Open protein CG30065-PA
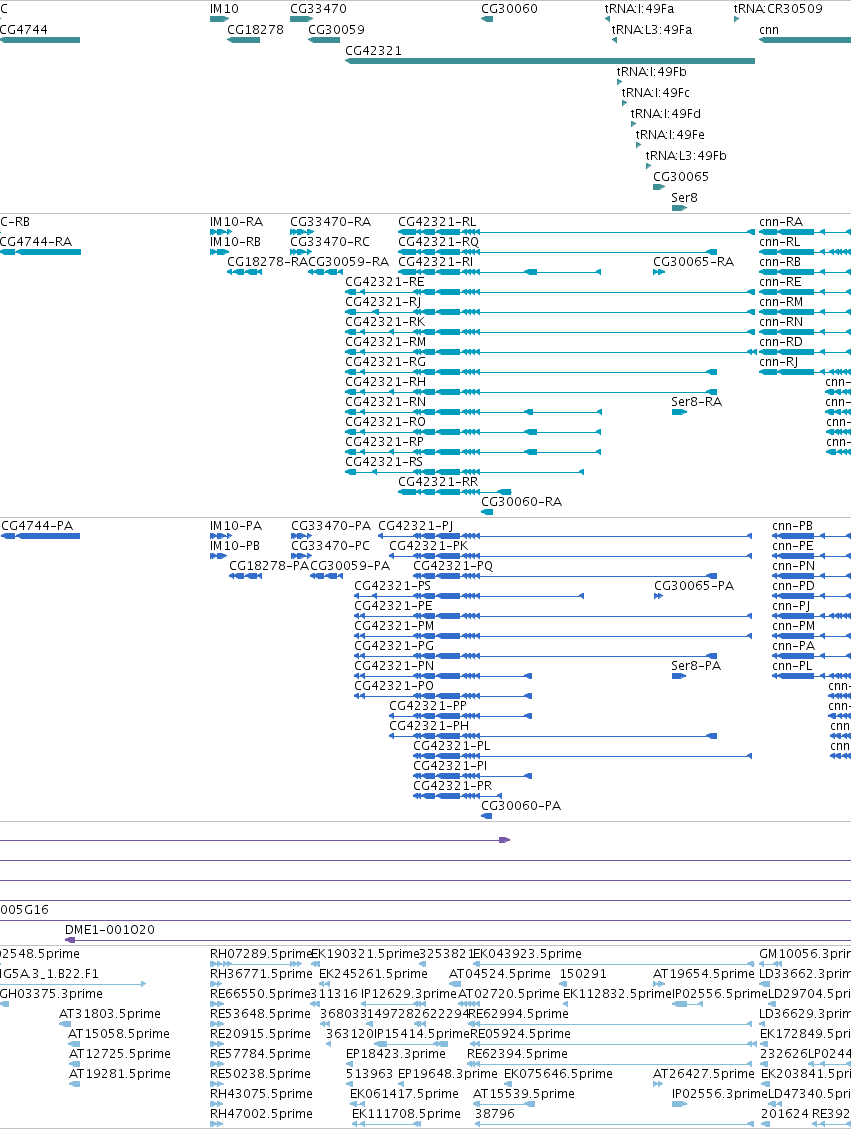Image resolution: width=851 pixels, height=1129 pixels. point(693,586)
